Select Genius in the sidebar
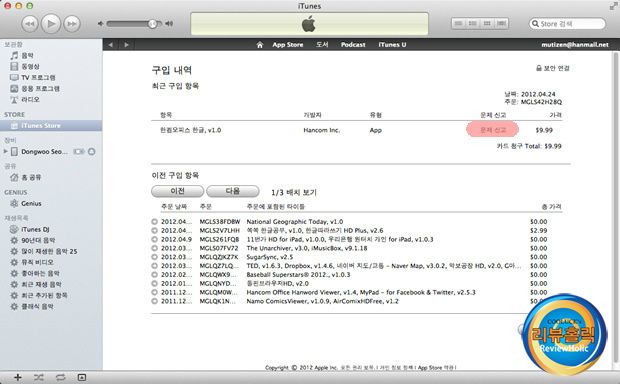This screenshot has height=384, width=620. click(x=31, y=203)
